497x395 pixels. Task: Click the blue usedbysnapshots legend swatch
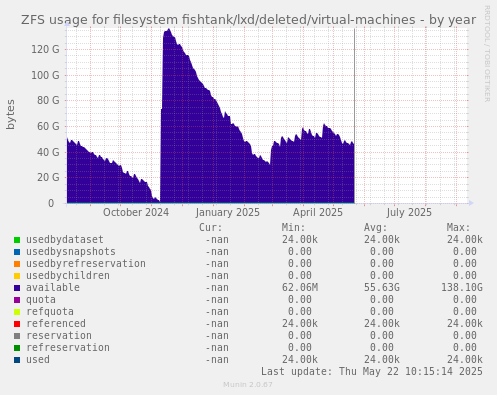point(17,252)
